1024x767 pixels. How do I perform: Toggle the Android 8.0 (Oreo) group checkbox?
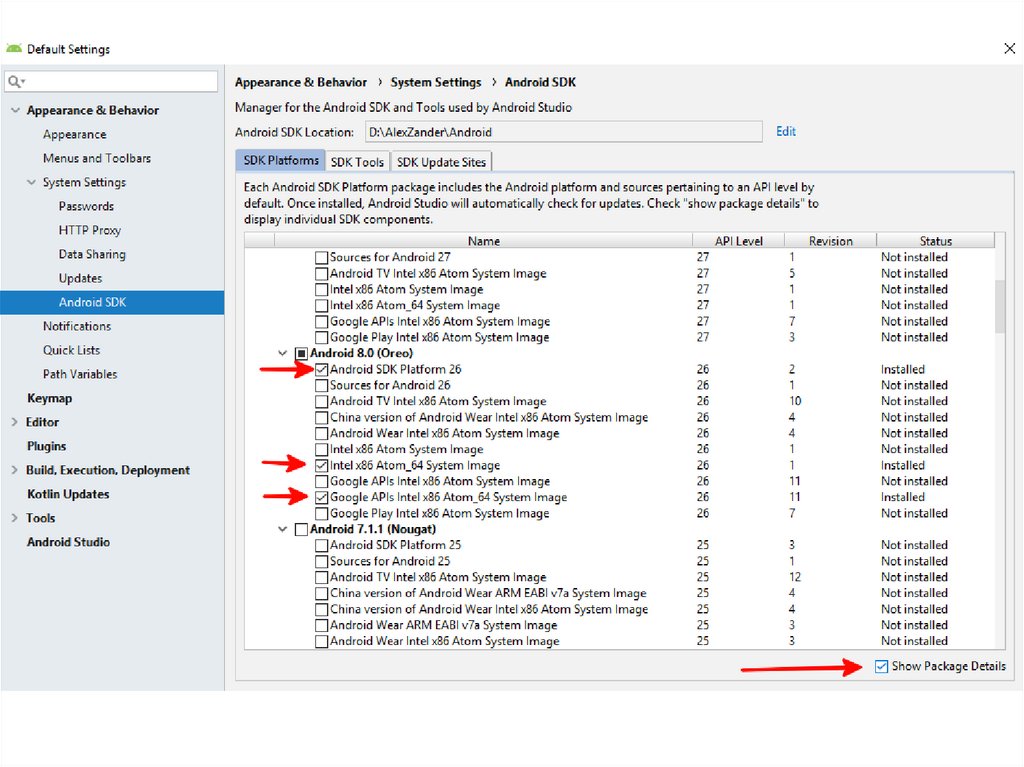pyautogui.click(x=301, y=353)
